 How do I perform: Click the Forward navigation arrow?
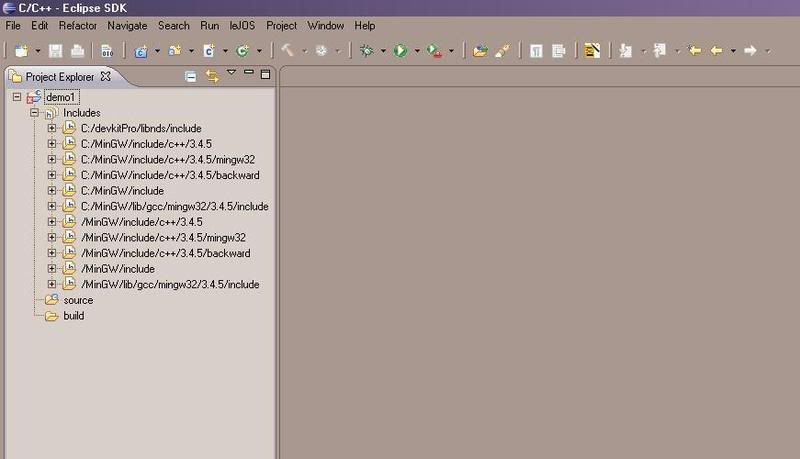click(x=750, y=50)
